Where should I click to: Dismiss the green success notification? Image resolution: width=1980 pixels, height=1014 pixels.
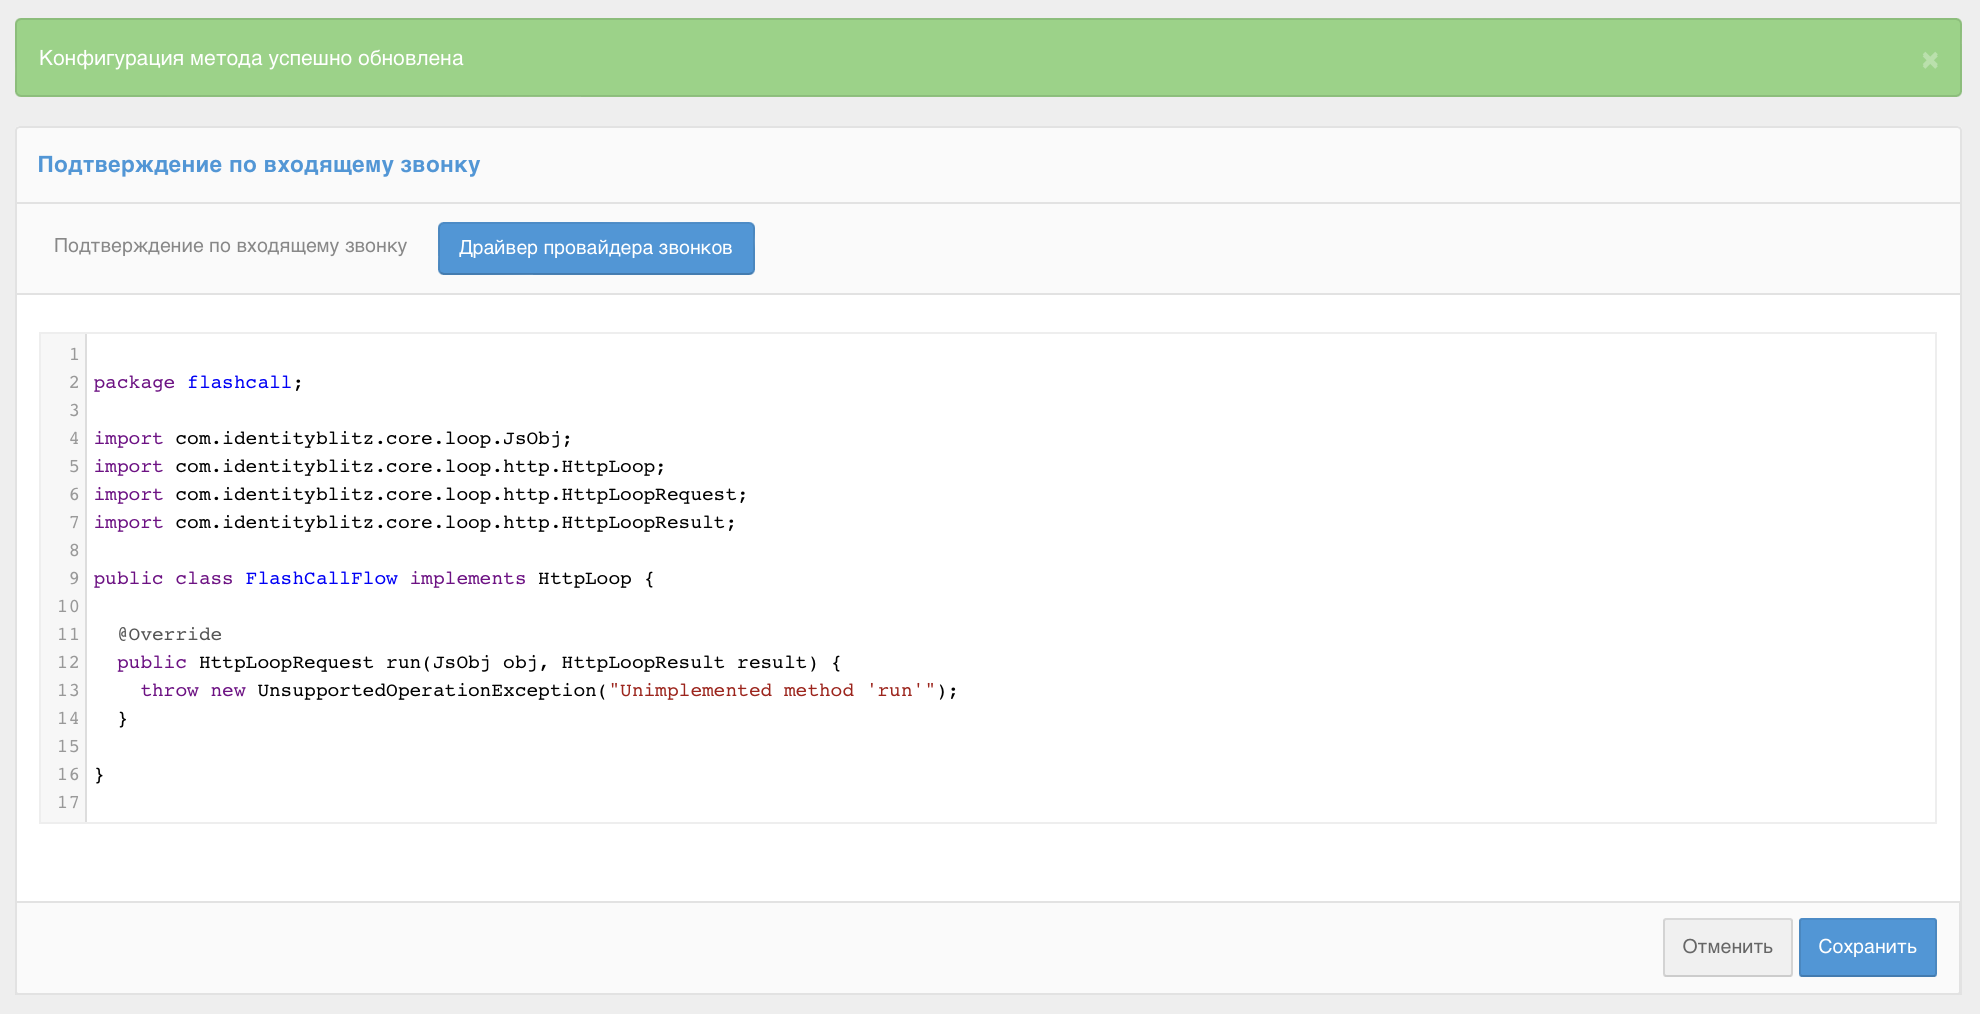1929,60
